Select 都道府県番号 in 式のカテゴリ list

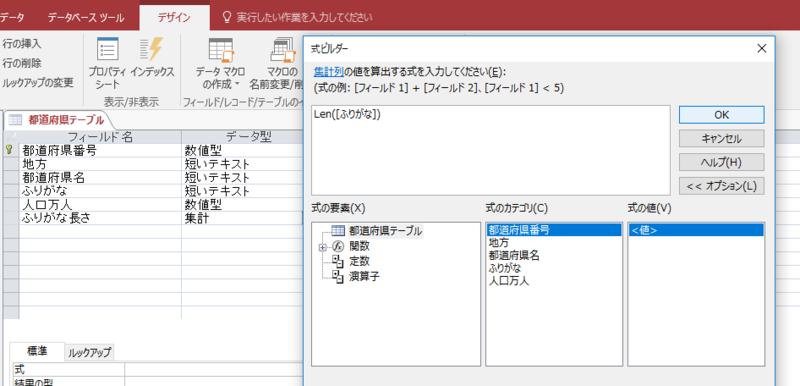pyautogui.click(x=554, y=230)
